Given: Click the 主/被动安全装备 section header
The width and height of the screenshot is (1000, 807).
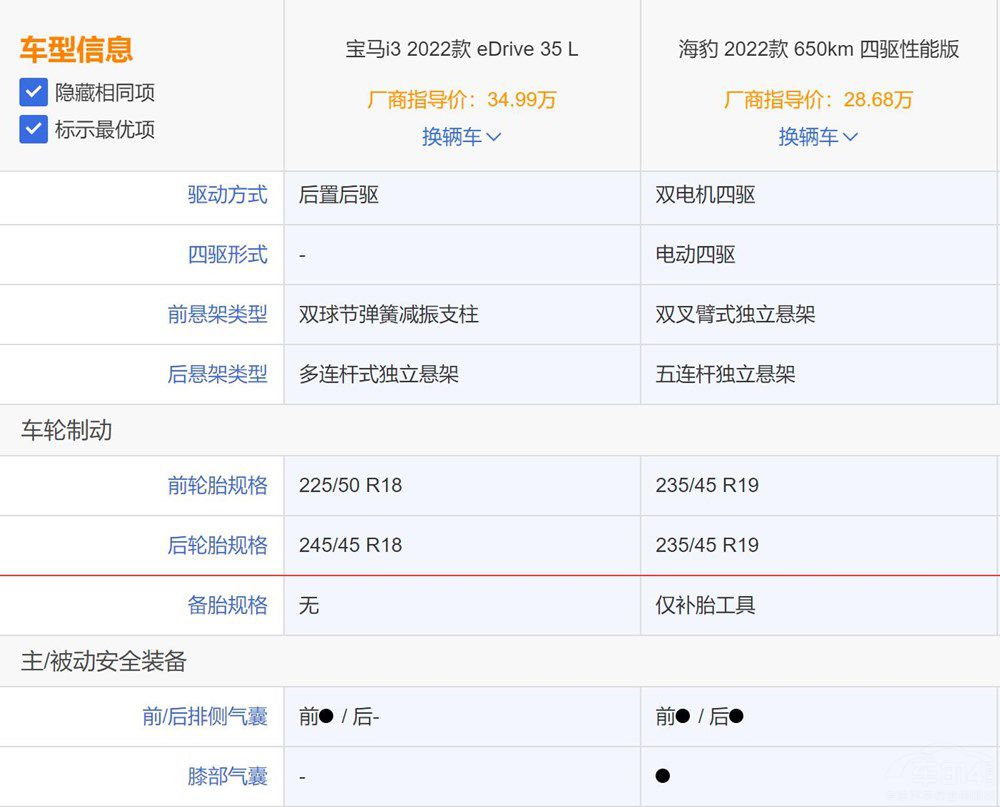Looking at the screenshot, I should click(103, 661).
